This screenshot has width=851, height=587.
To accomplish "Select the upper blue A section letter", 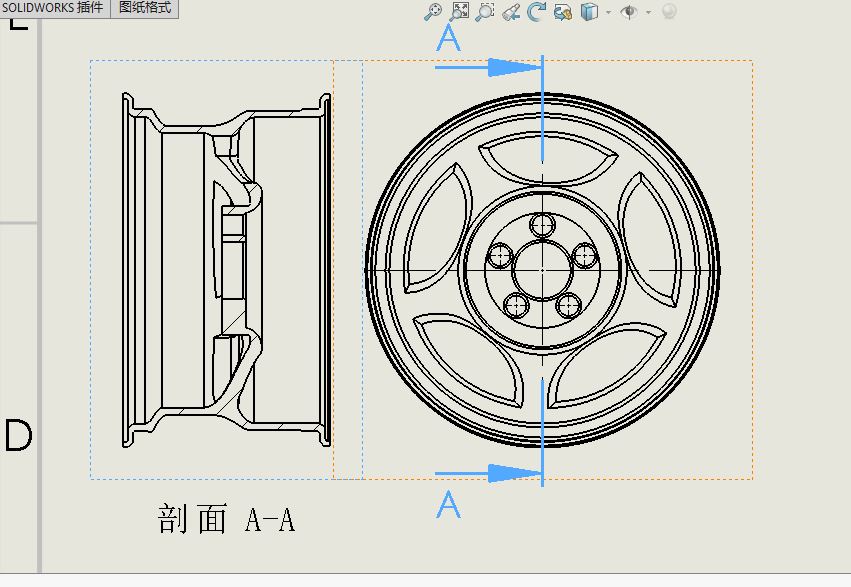I will pos(448,39).
